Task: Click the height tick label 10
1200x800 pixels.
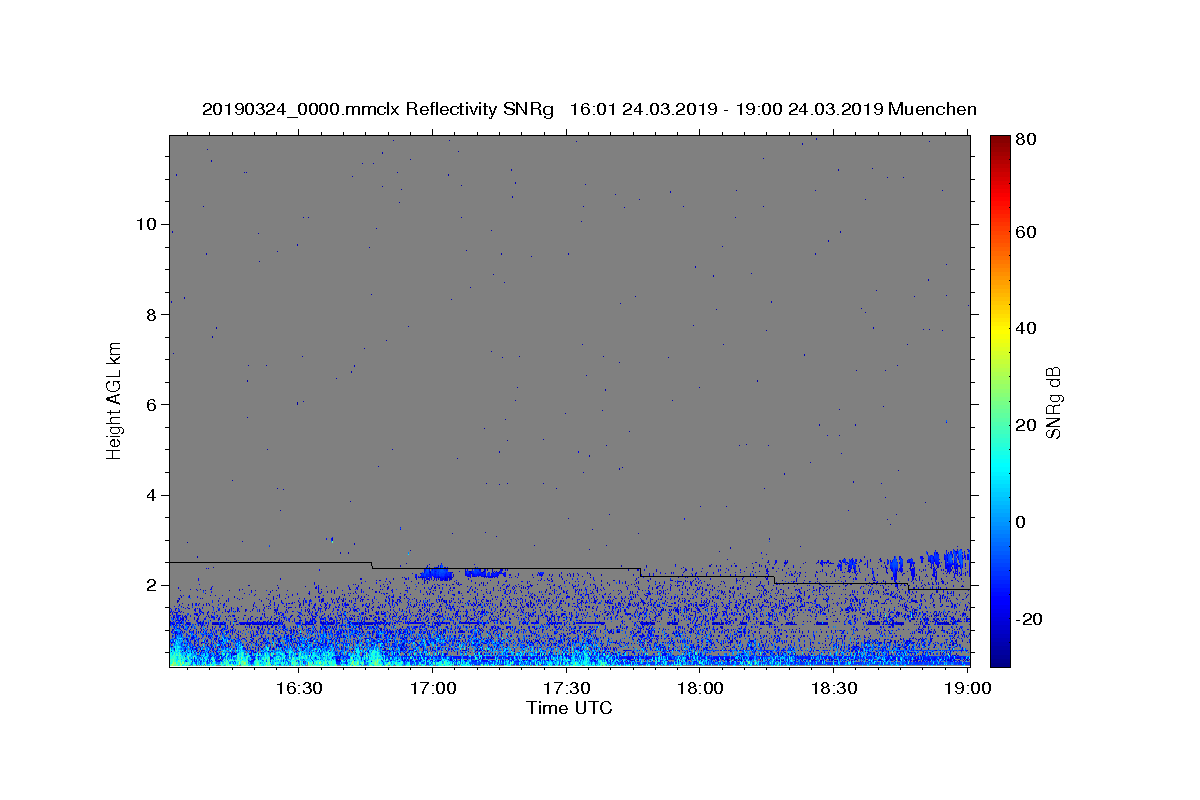Action: pos(146,224)
